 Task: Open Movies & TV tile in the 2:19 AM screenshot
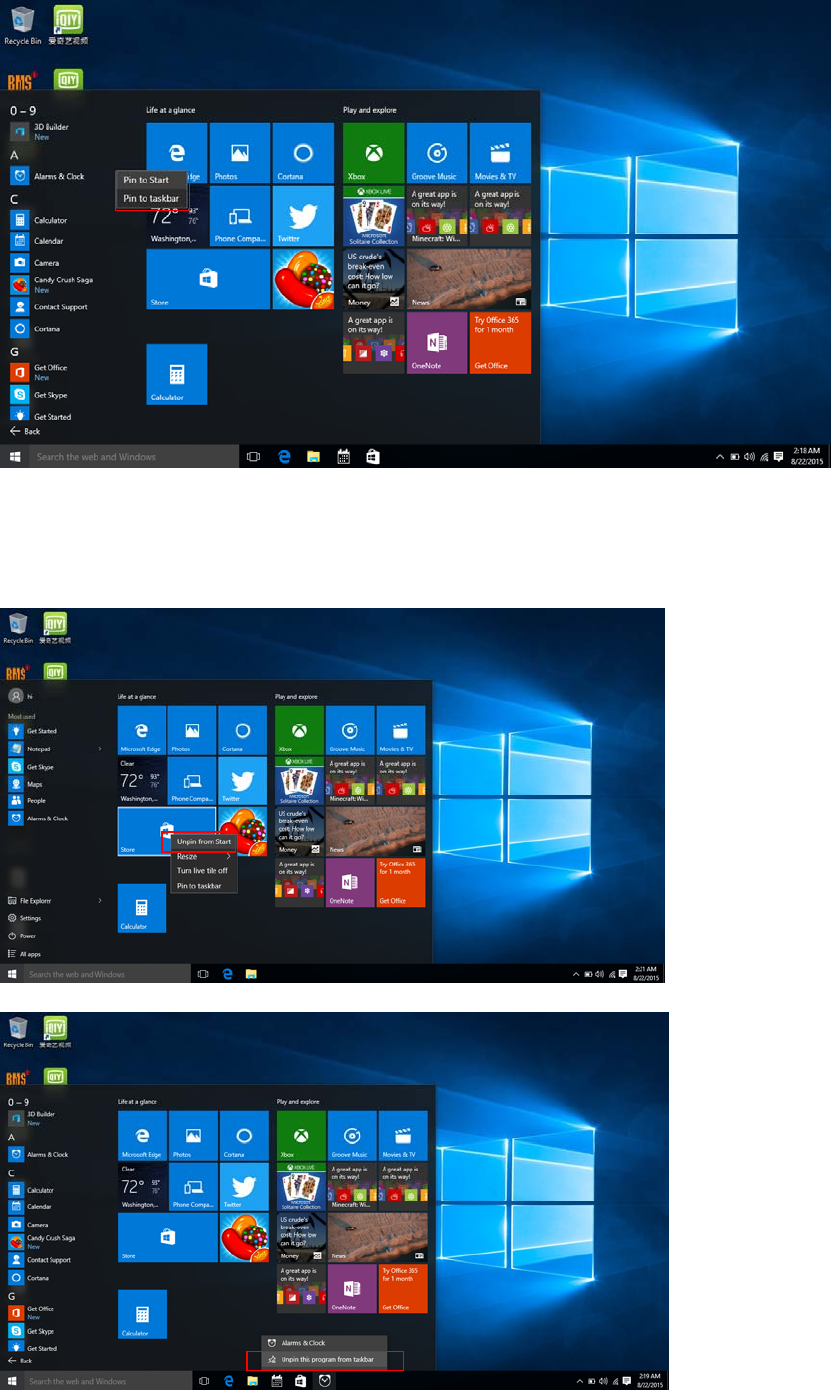pos(403,1136)
